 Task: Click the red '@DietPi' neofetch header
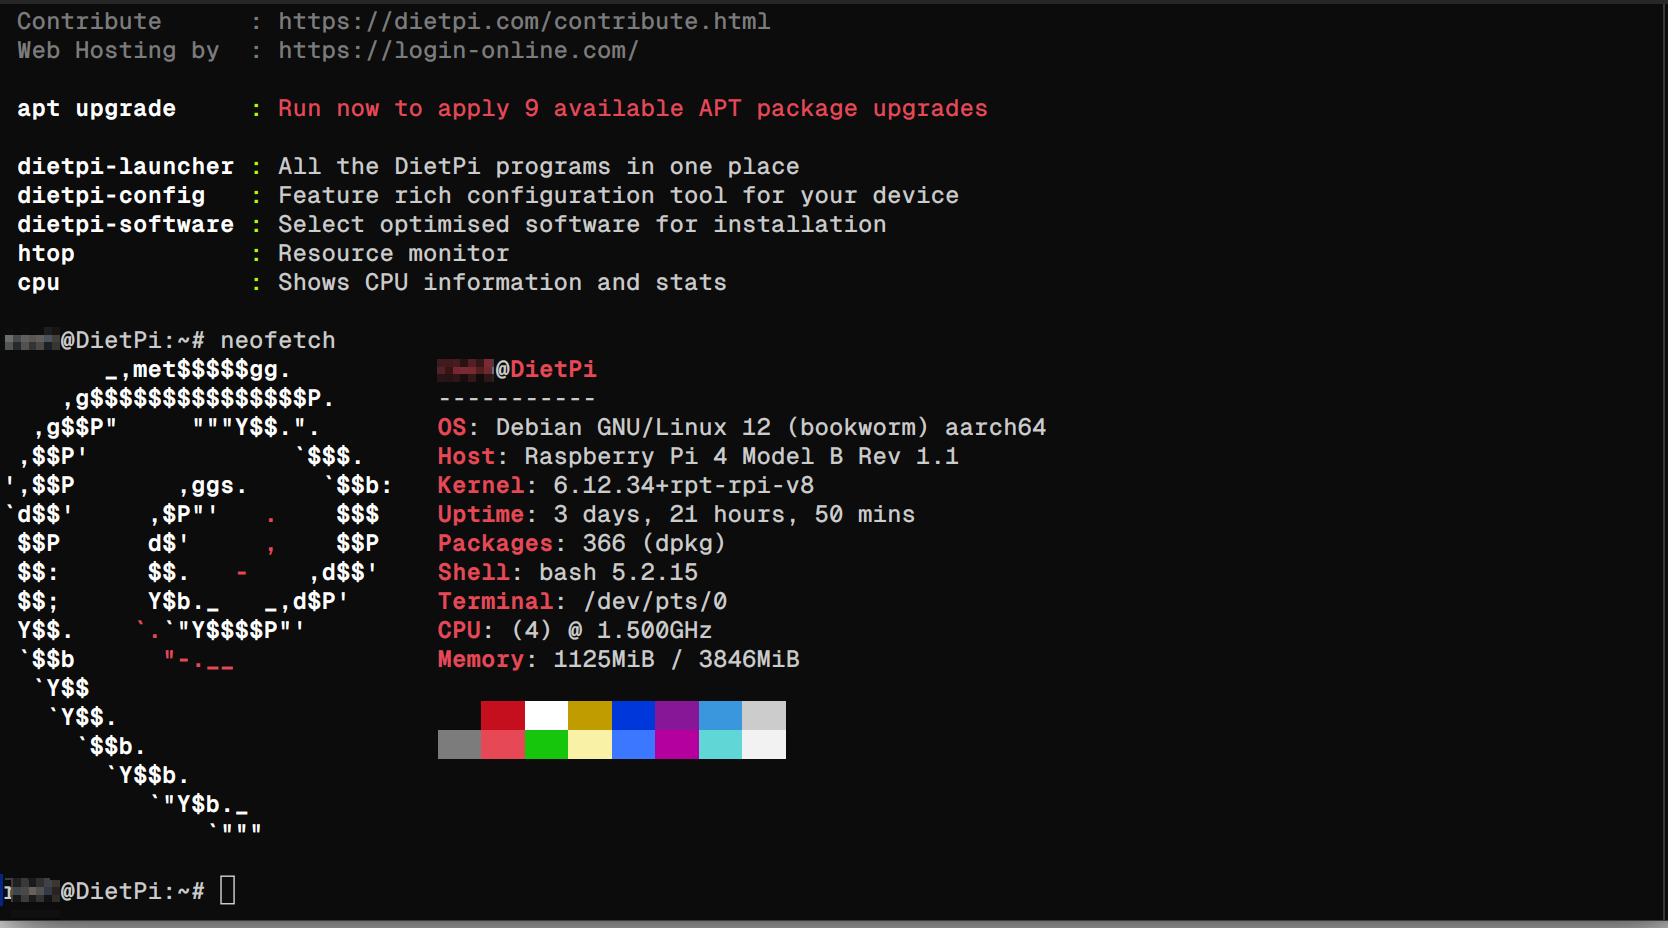coord(546,369)
